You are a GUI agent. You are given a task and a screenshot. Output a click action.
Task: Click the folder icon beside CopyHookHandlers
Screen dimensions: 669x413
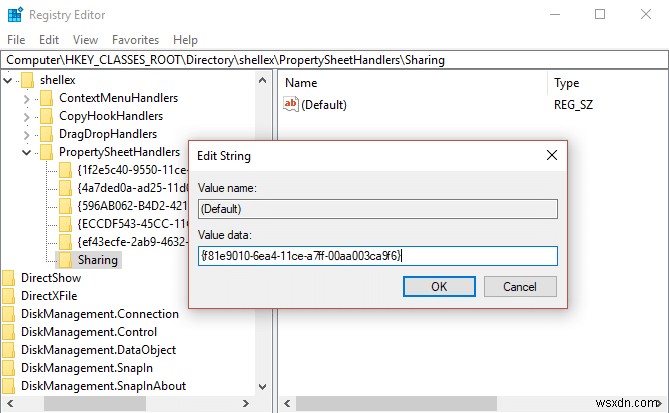pos(46,116)
